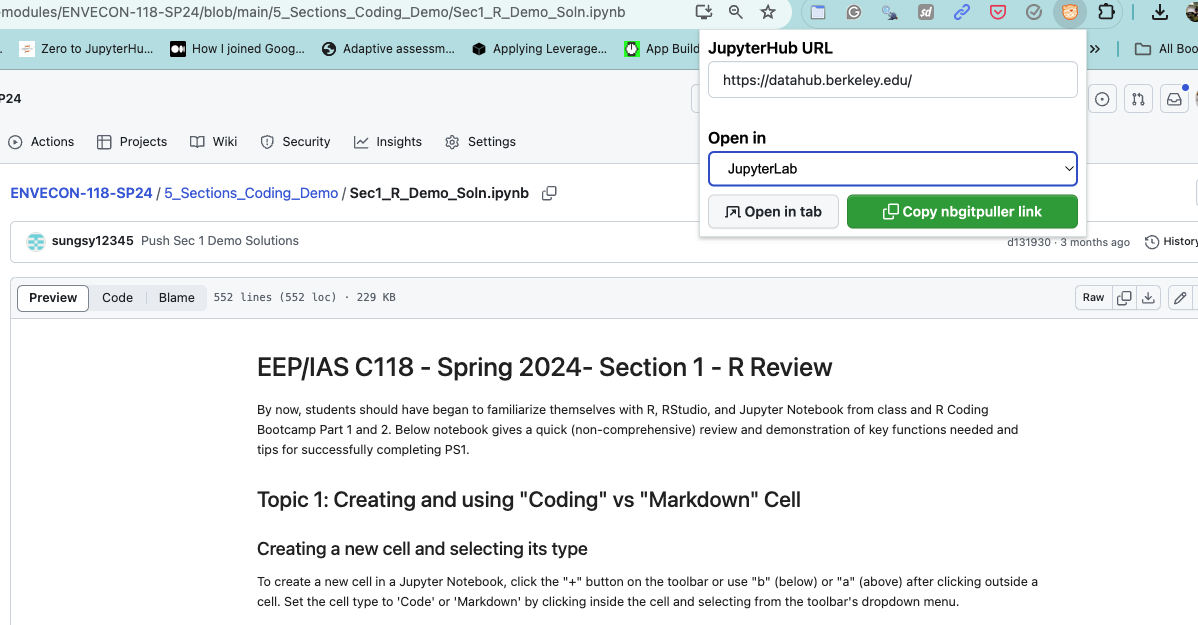1198x625 pixels.
Task: Open commit hash d131930
Action: (x=1028, y=242)
